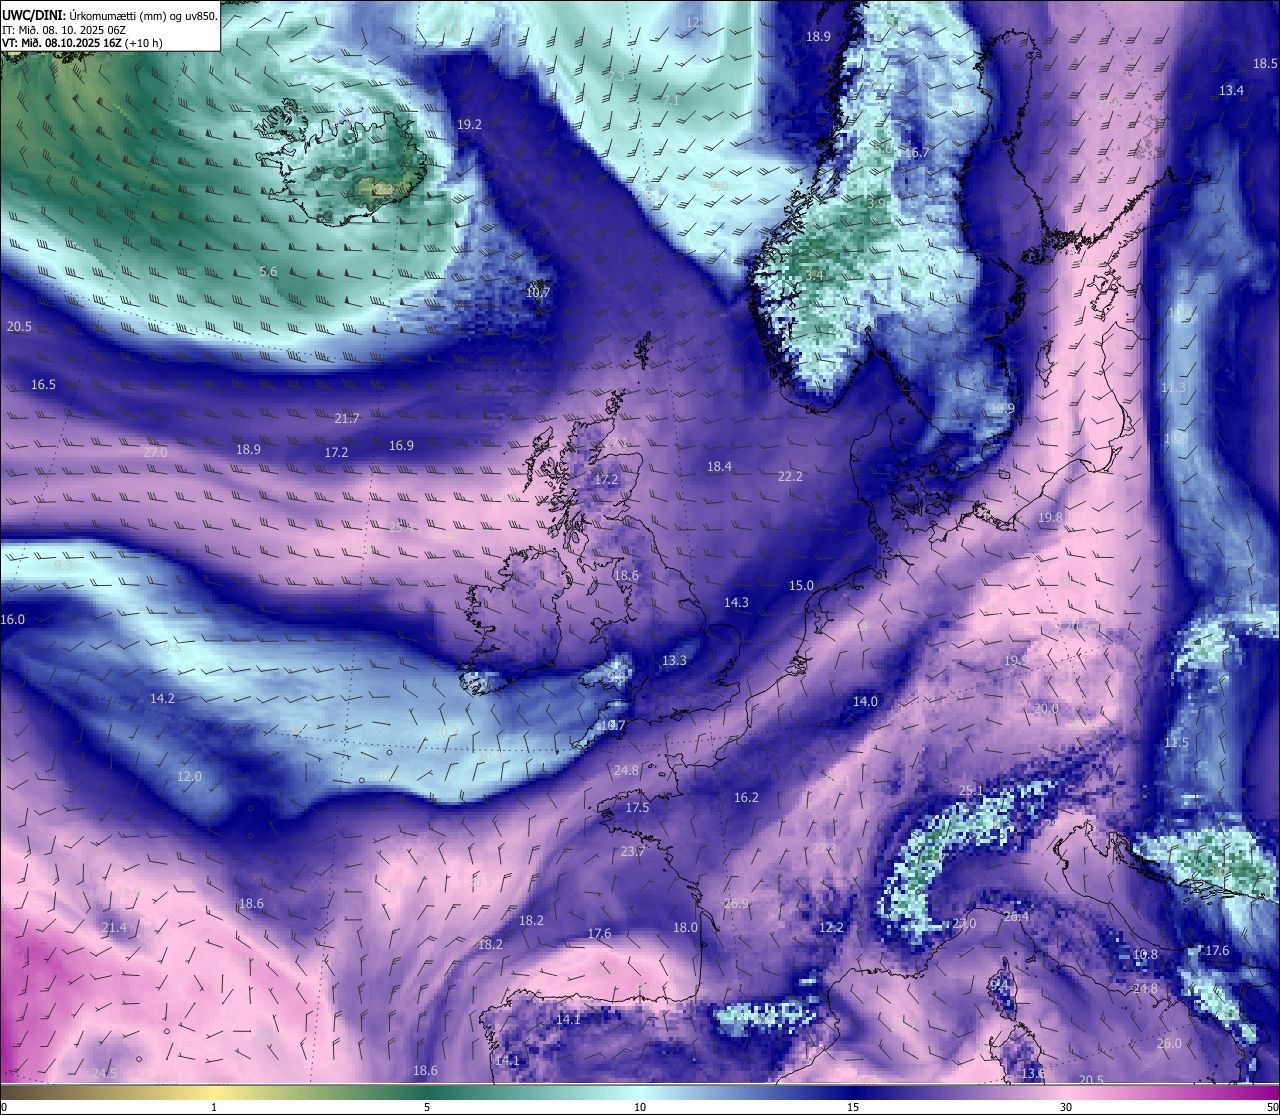The height and width of the screenshot is (1115, 1280).
Task: Click the color scale tick label 30
Action: click(x=1066, y=1107)
